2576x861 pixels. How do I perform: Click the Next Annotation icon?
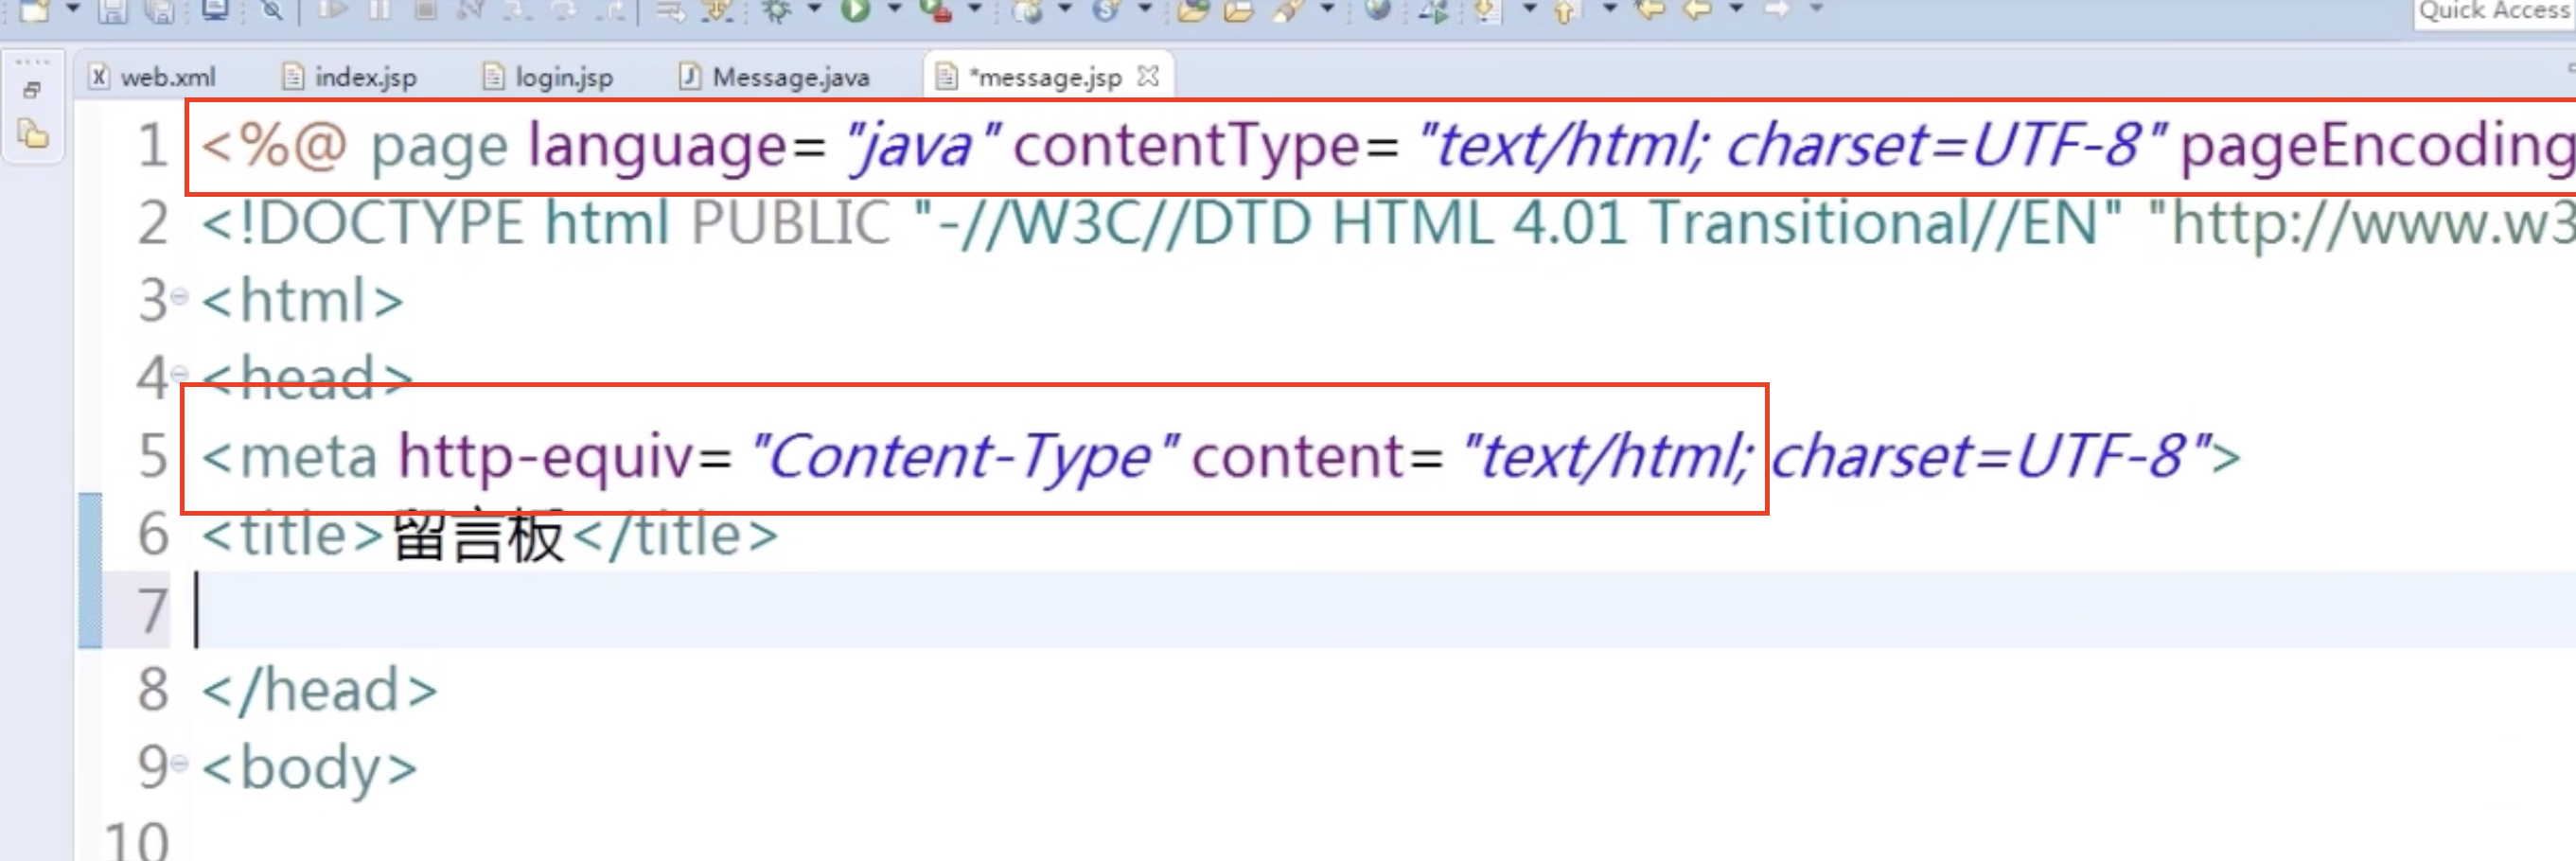1488,10
